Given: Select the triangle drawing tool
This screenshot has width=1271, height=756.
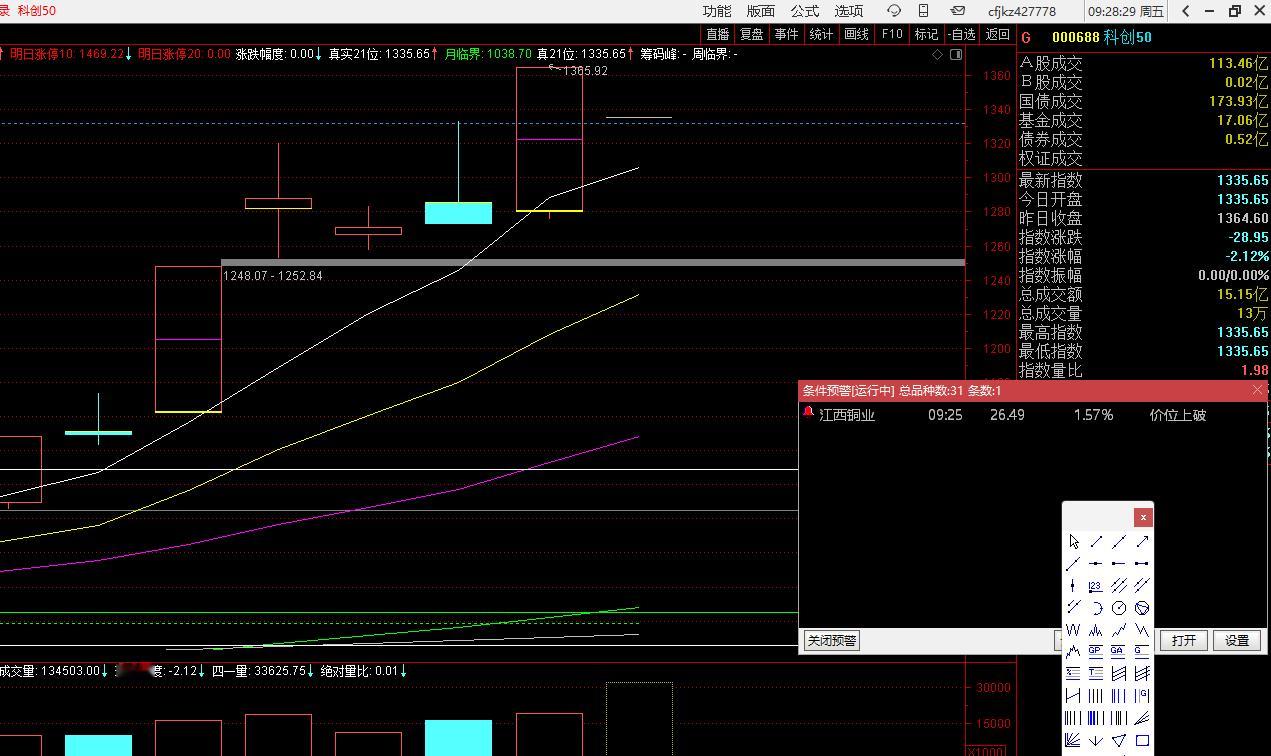Looking at the screenshot, I should 1119,741.
